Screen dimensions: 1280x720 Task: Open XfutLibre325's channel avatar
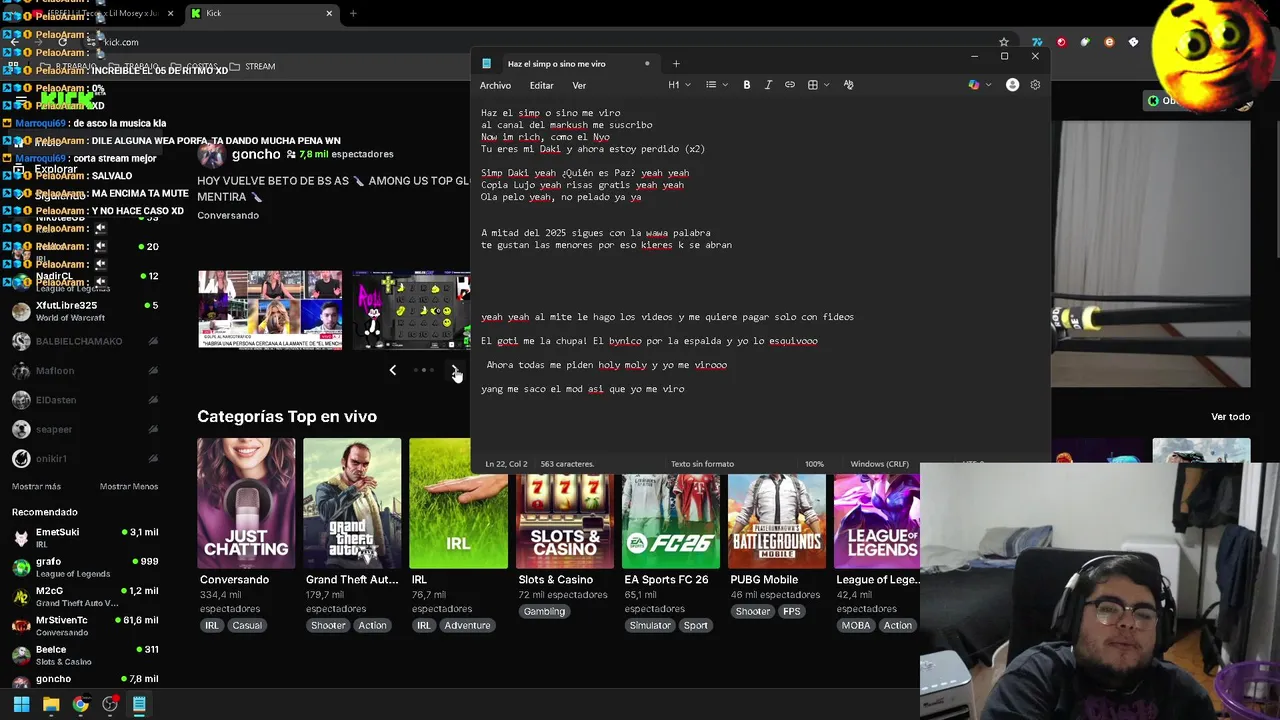pos(21,311)
